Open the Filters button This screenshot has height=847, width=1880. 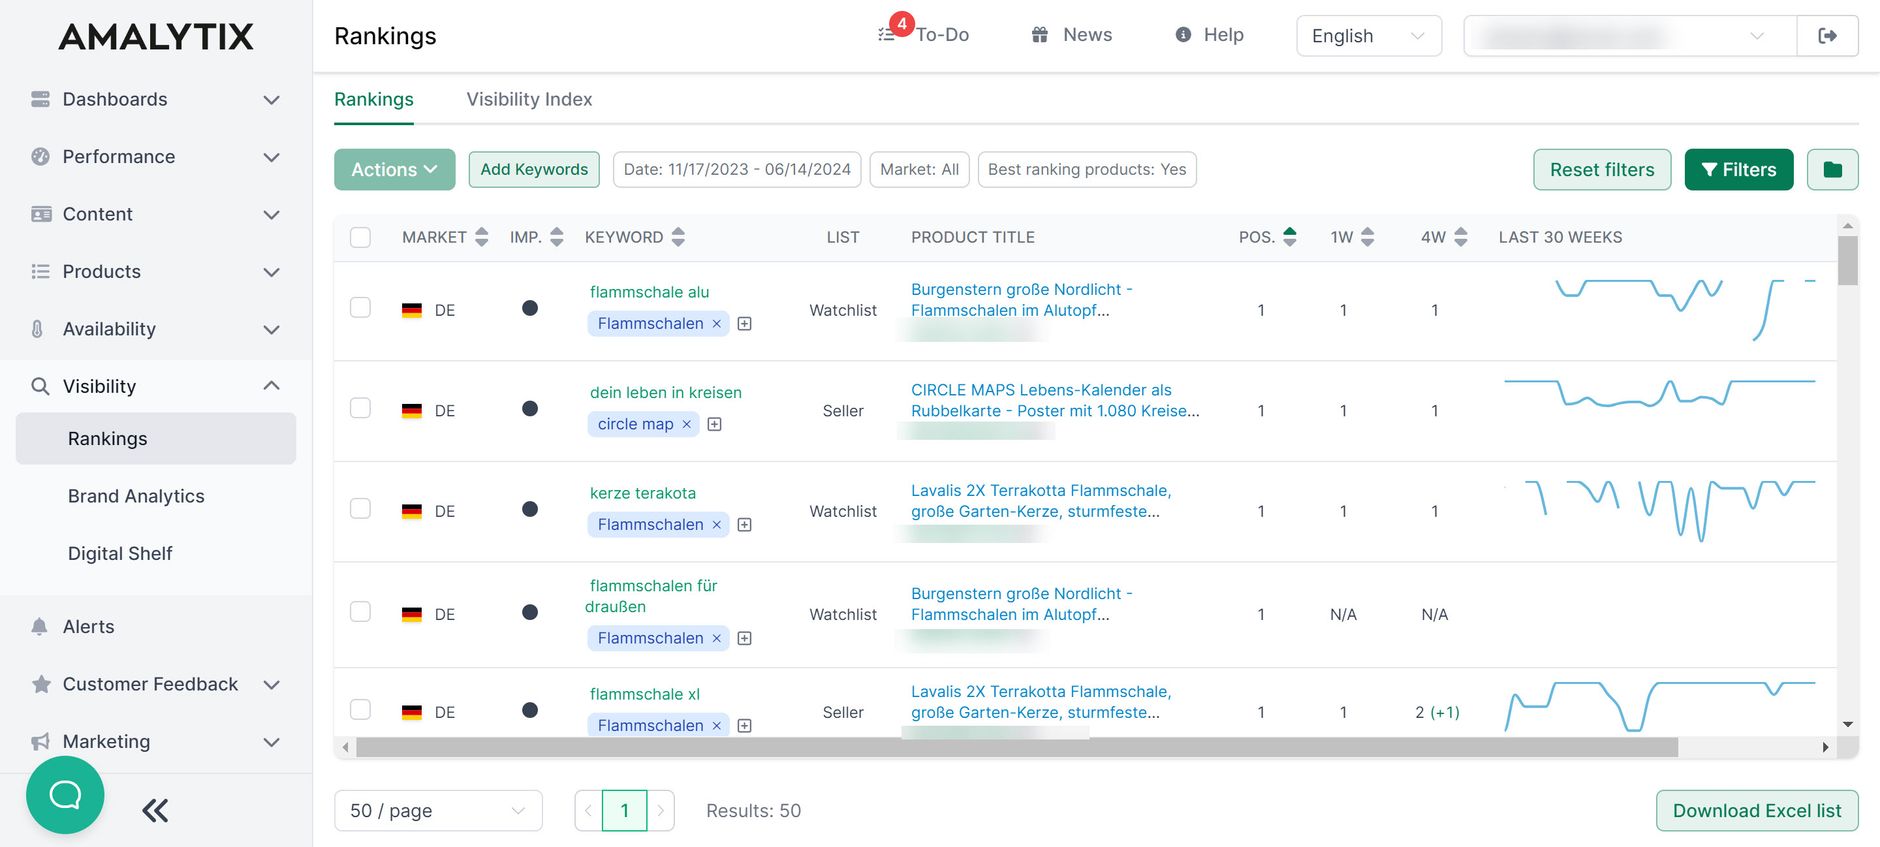1739,170
